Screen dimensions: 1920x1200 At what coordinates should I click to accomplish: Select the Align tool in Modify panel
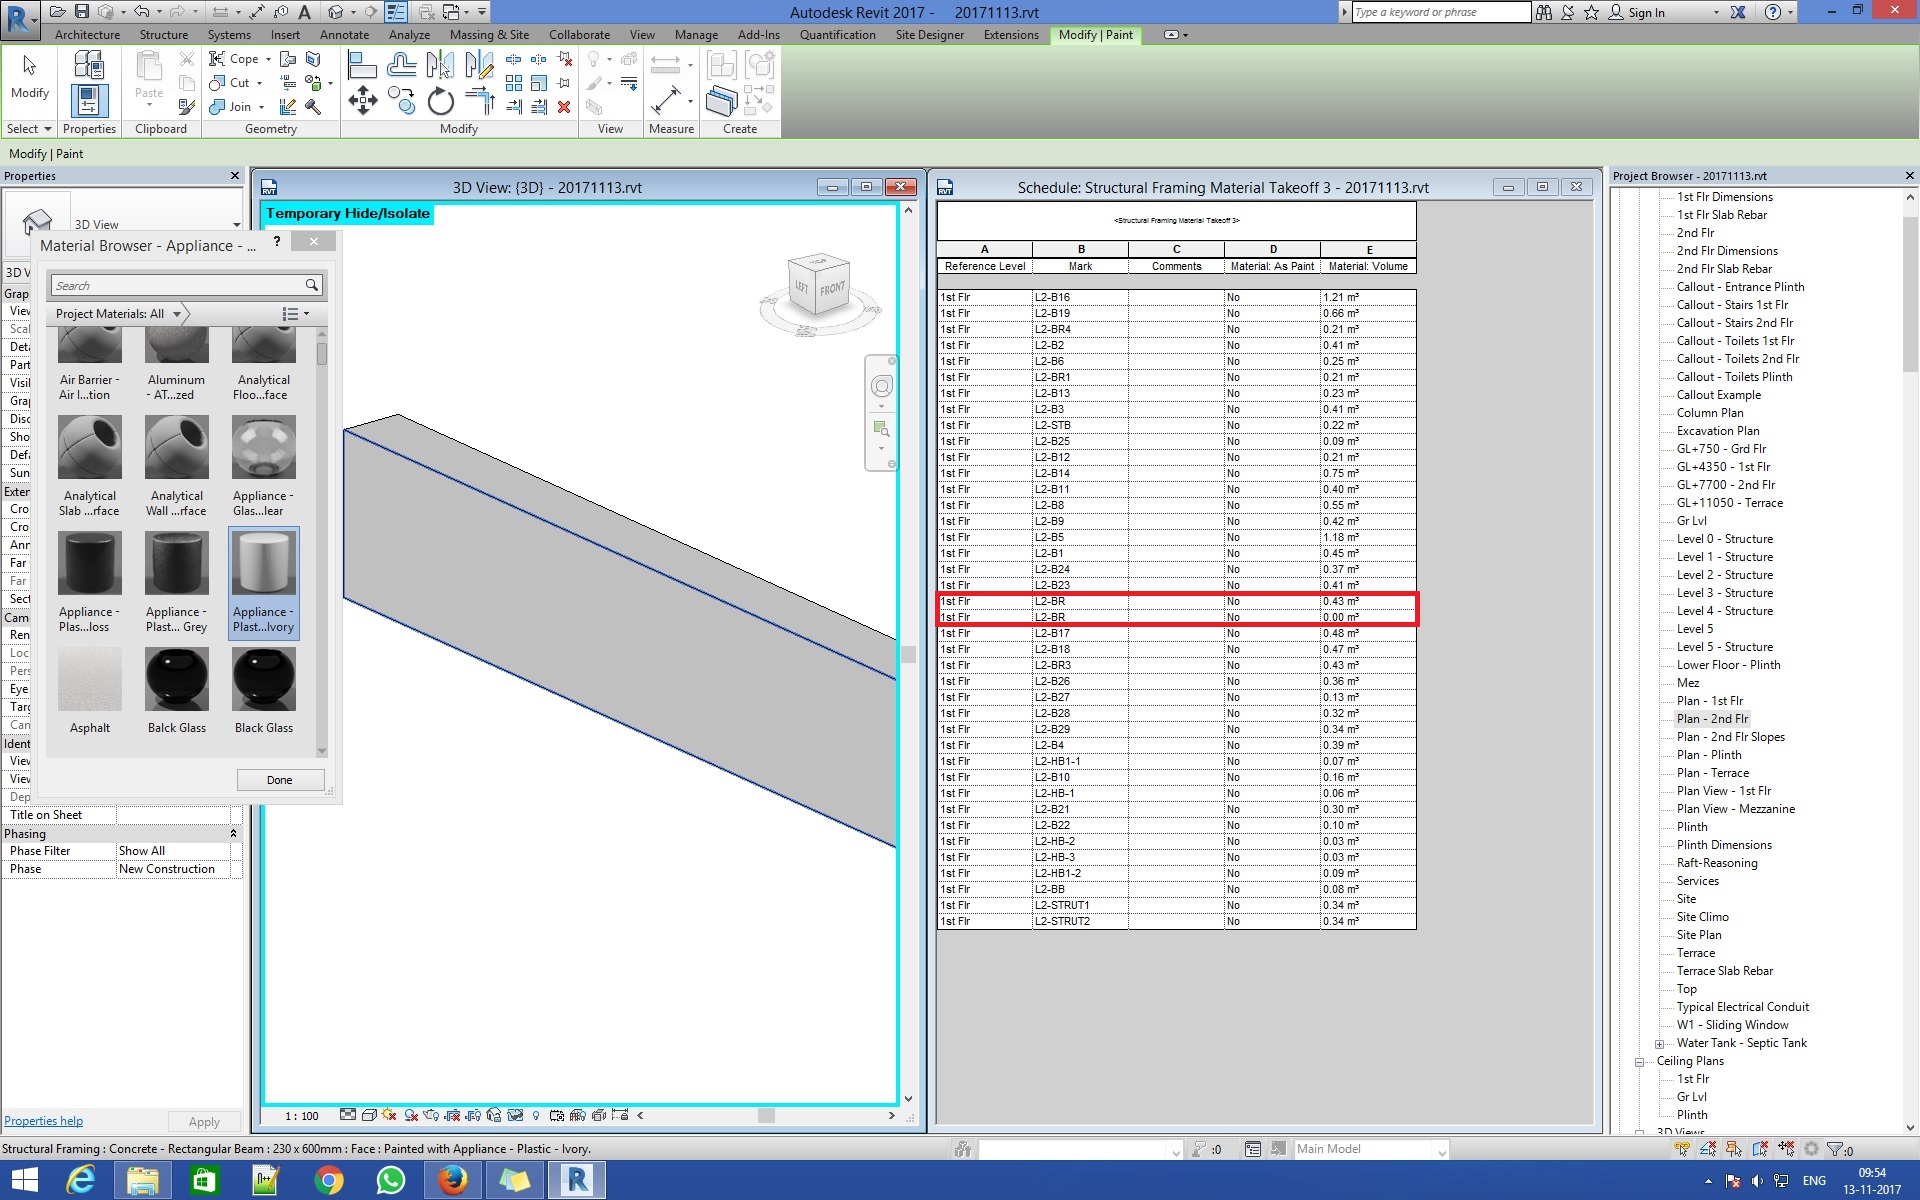(362, 64)
